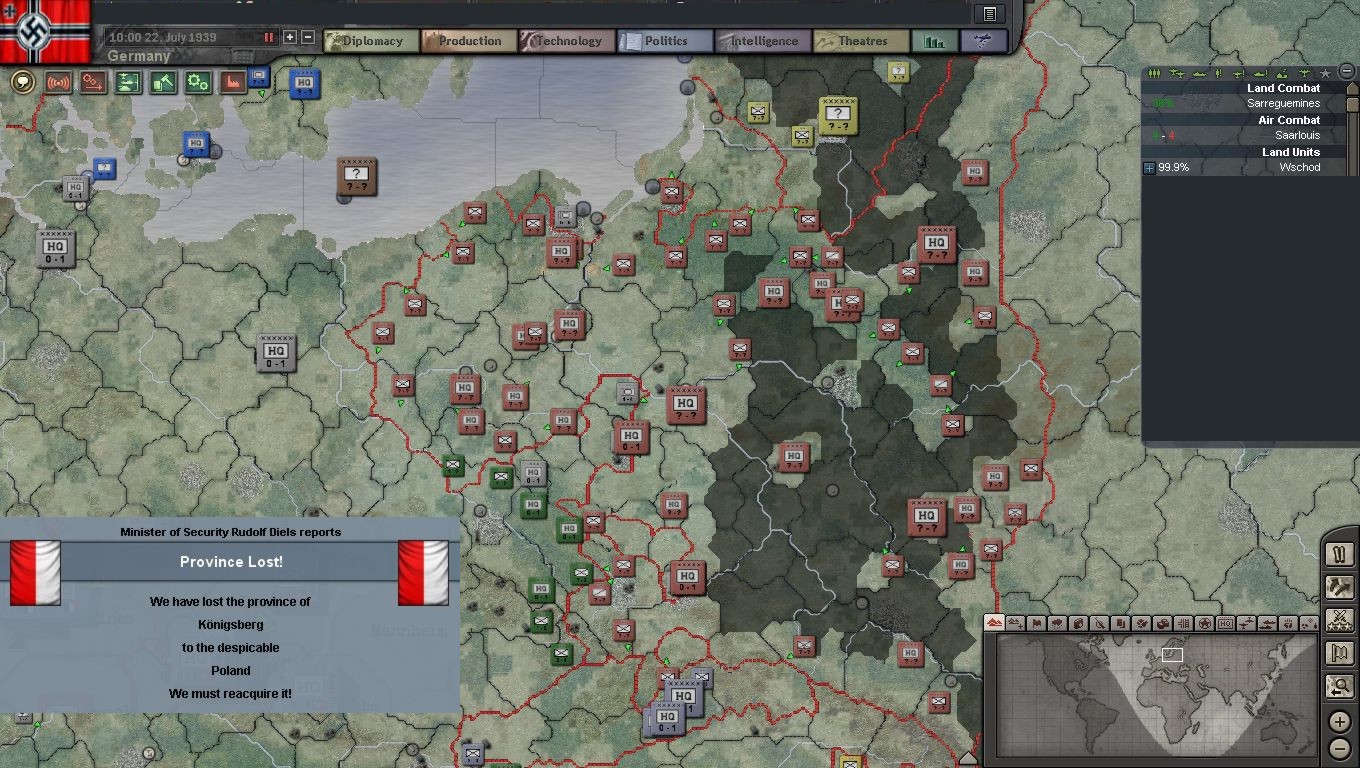Click Europe highlight box on minimap
The image size is (1360, 768).
pyautogui.click(x=1172, y=655)
